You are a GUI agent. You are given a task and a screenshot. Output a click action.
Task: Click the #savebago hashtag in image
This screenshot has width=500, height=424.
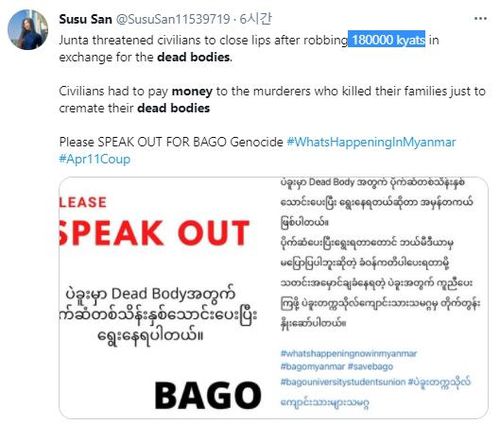click(x=370, y=366)
